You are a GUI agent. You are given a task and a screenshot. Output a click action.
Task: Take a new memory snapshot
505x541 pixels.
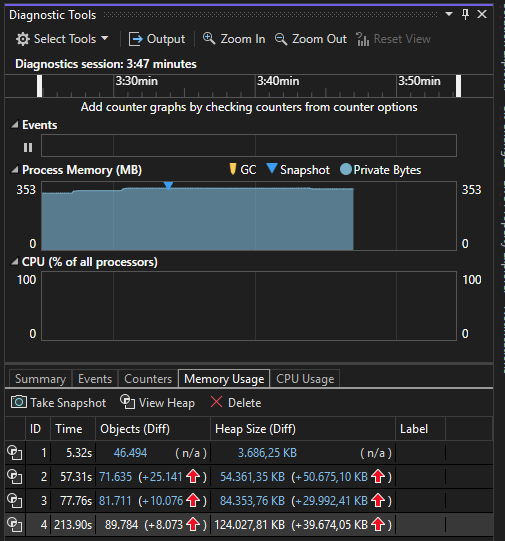[x=59, y=403]
